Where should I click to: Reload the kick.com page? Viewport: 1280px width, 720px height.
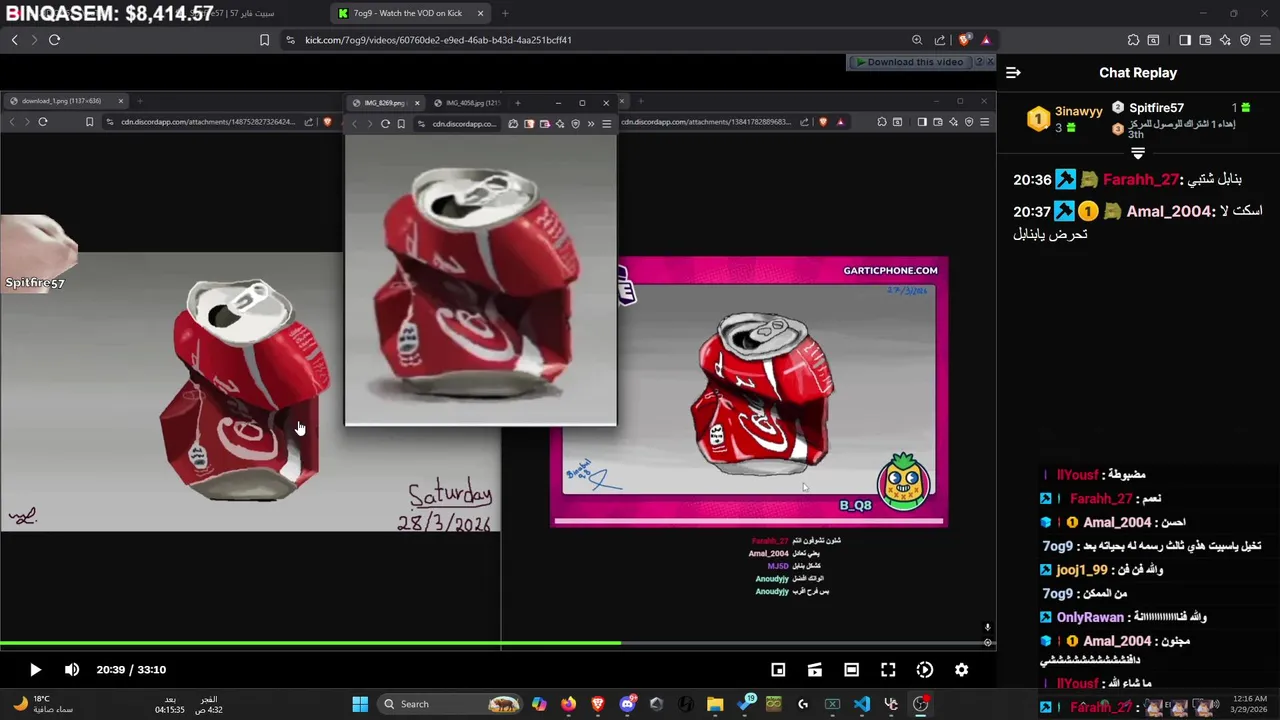(54, 40)
